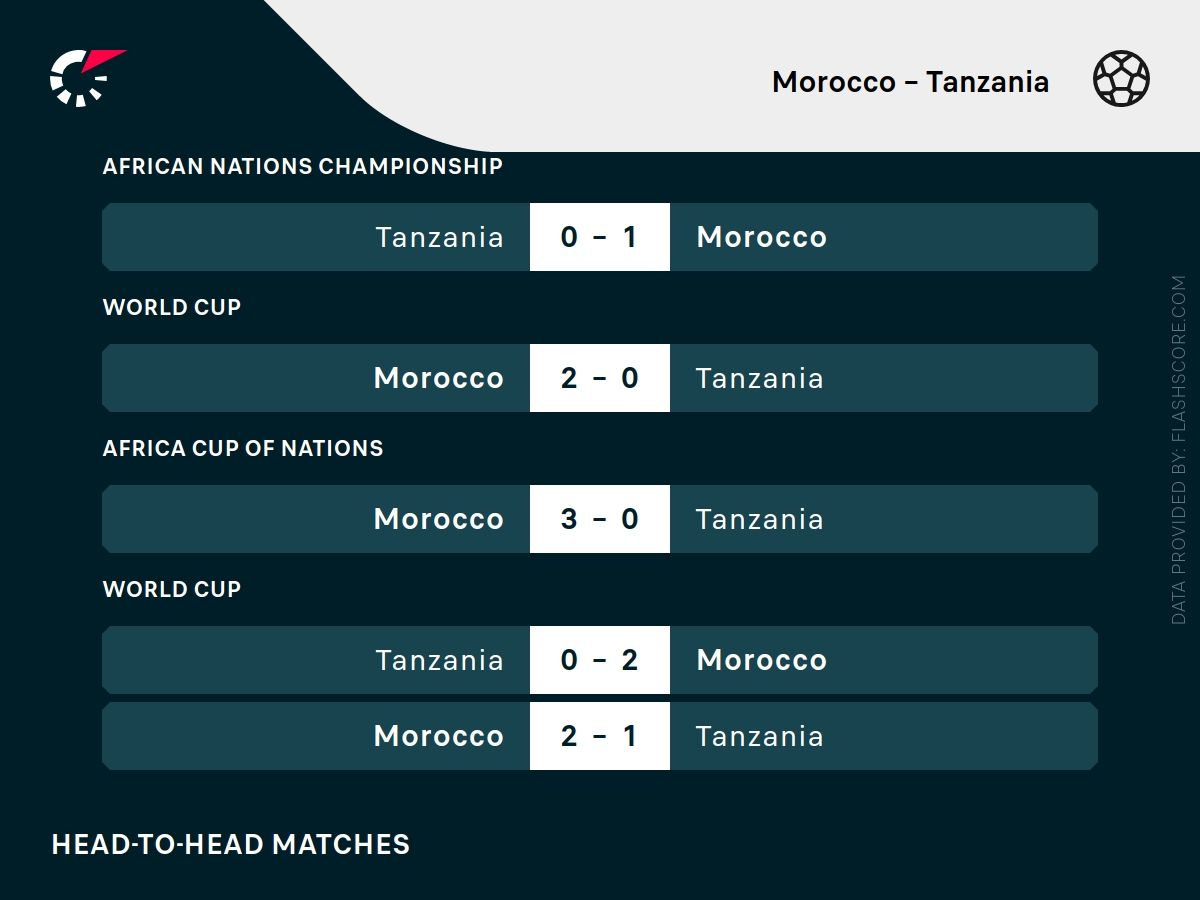Screen dimensions: 1200x900
Task: Click the World Cup heading above the 0-2 match
Action: tap(172, 589)
